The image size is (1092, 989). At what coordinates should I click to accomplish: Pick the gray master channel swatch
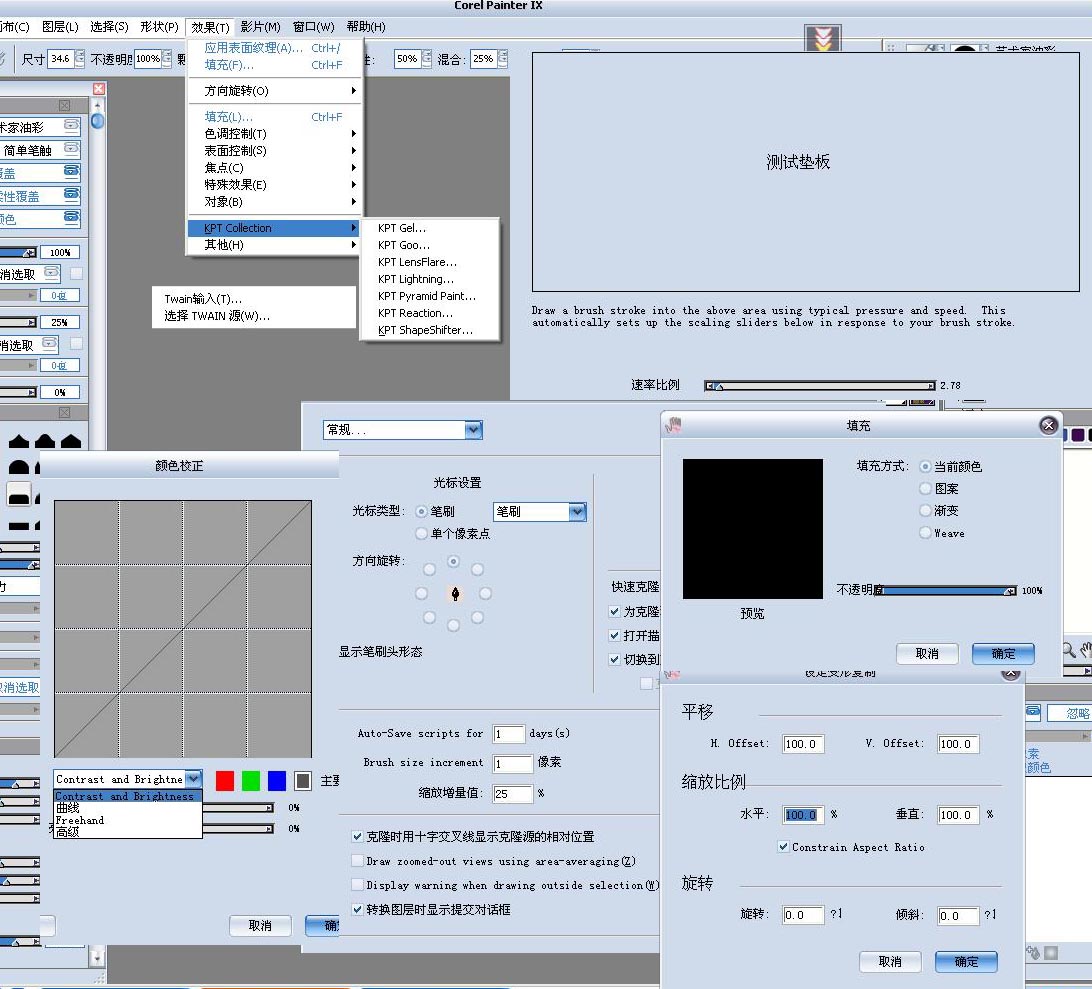coord(302,781)
